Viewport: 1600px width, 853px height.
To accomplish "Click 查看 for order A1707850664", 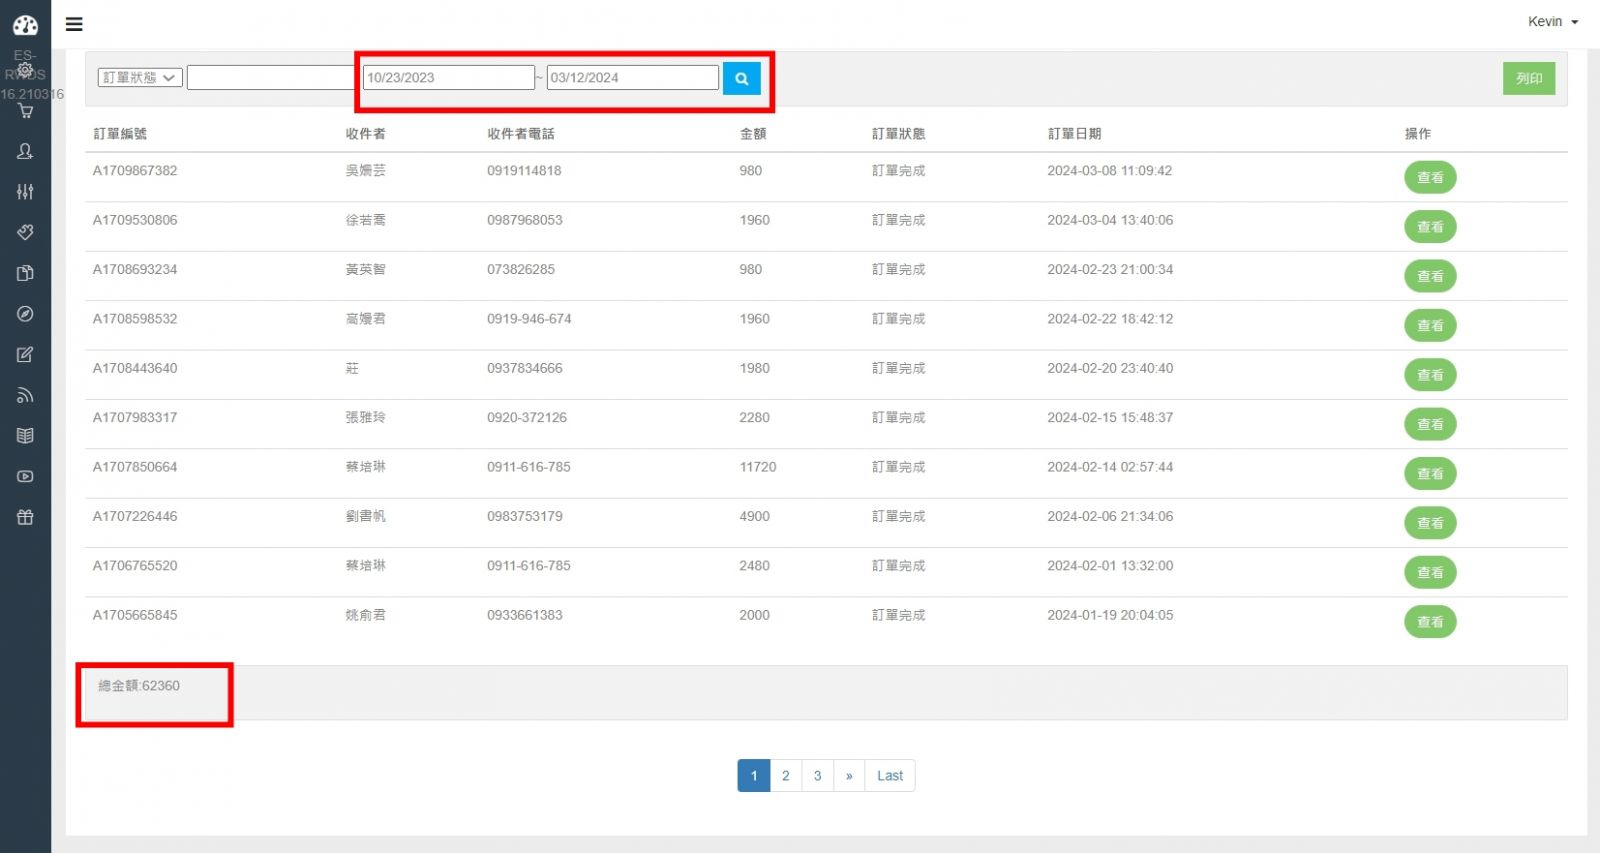I will tap(1430, 473).
